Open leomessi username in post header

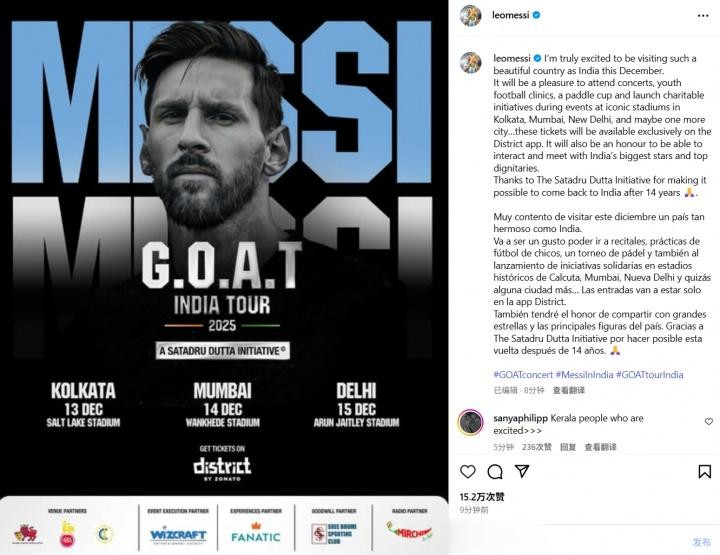[510, 17]
